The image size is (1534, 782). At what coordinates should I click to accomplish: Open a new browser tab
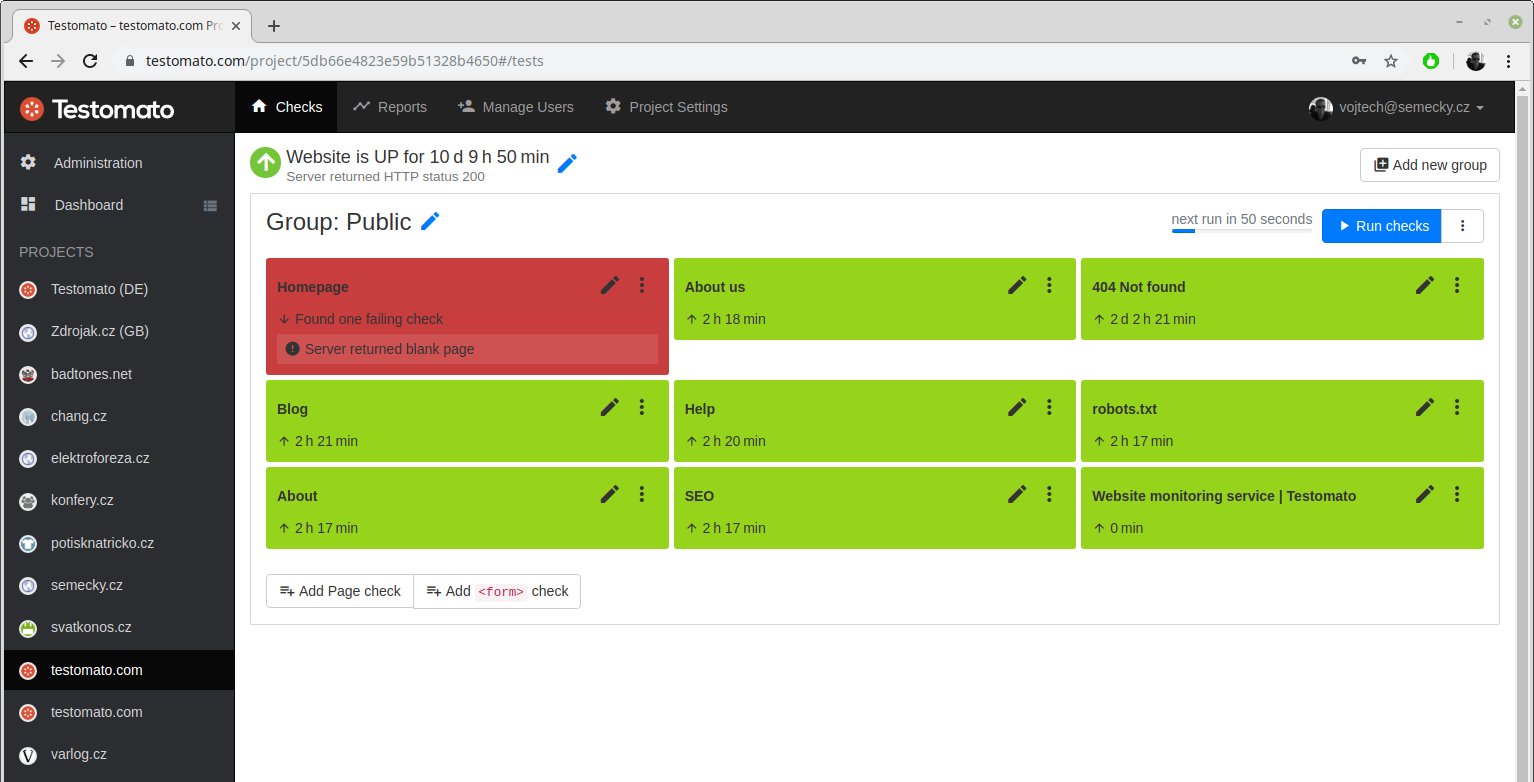pos(274,26)
